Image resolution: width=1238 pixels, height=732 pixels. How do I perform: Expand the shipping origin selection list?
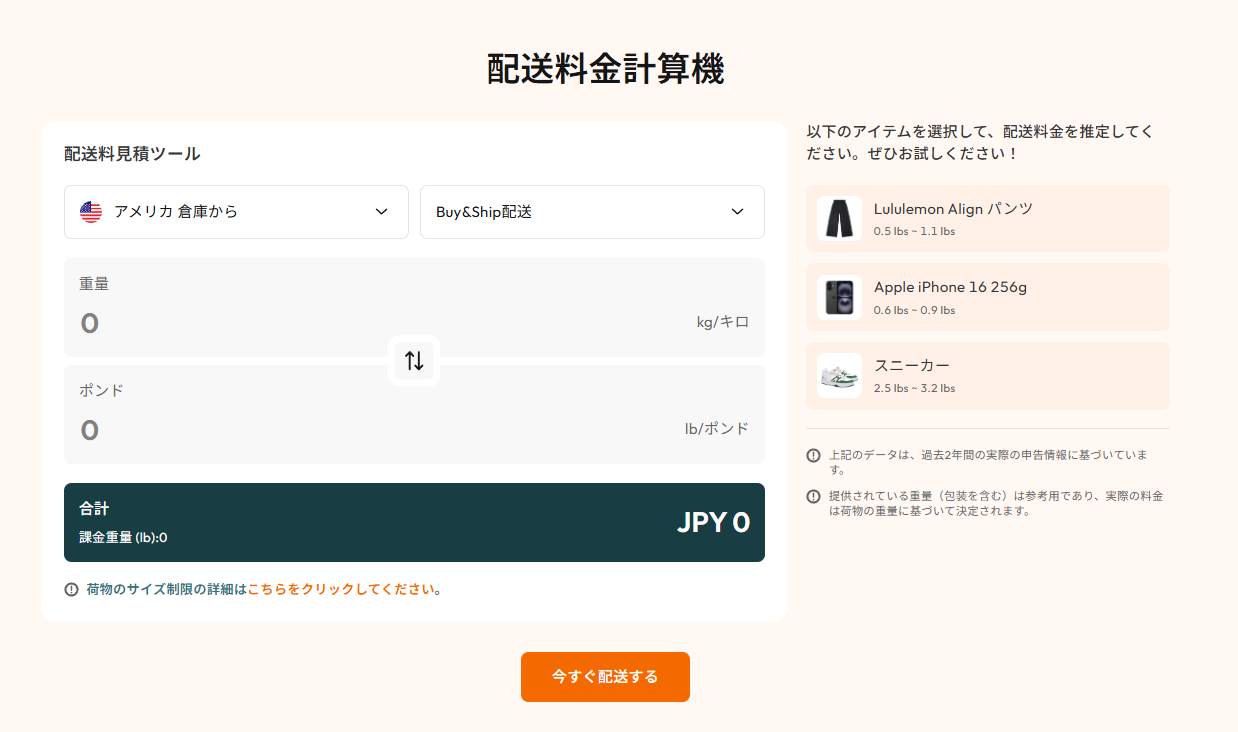click(x=236, y=212)
